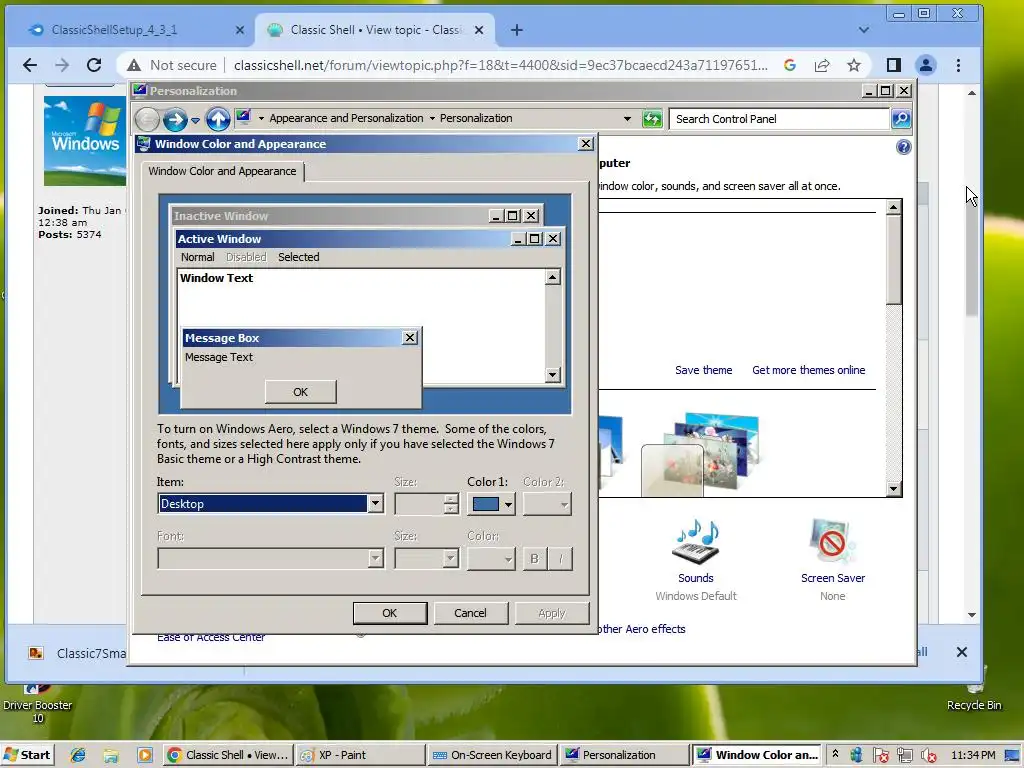Confirm with OK in Window Color dialog
The width and height of the screenshot is (1024, 768).
coord(390,613)
